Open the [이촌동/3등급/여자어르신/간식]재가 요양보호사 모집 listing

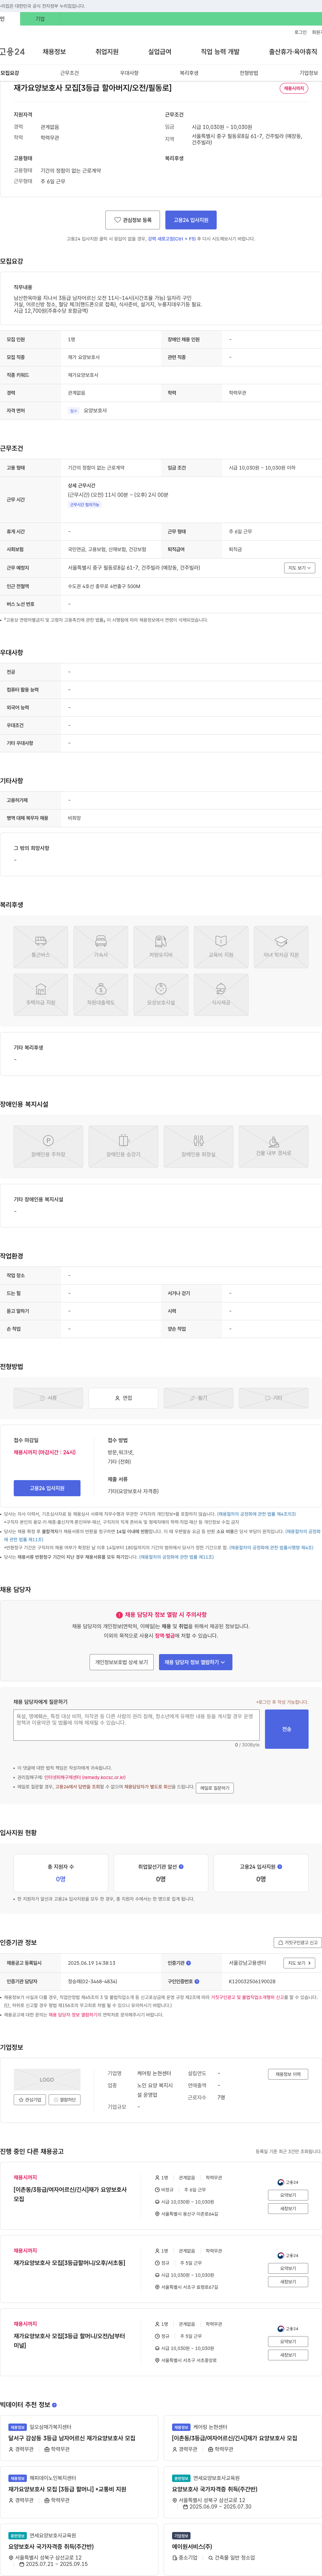coord(70,2194)
